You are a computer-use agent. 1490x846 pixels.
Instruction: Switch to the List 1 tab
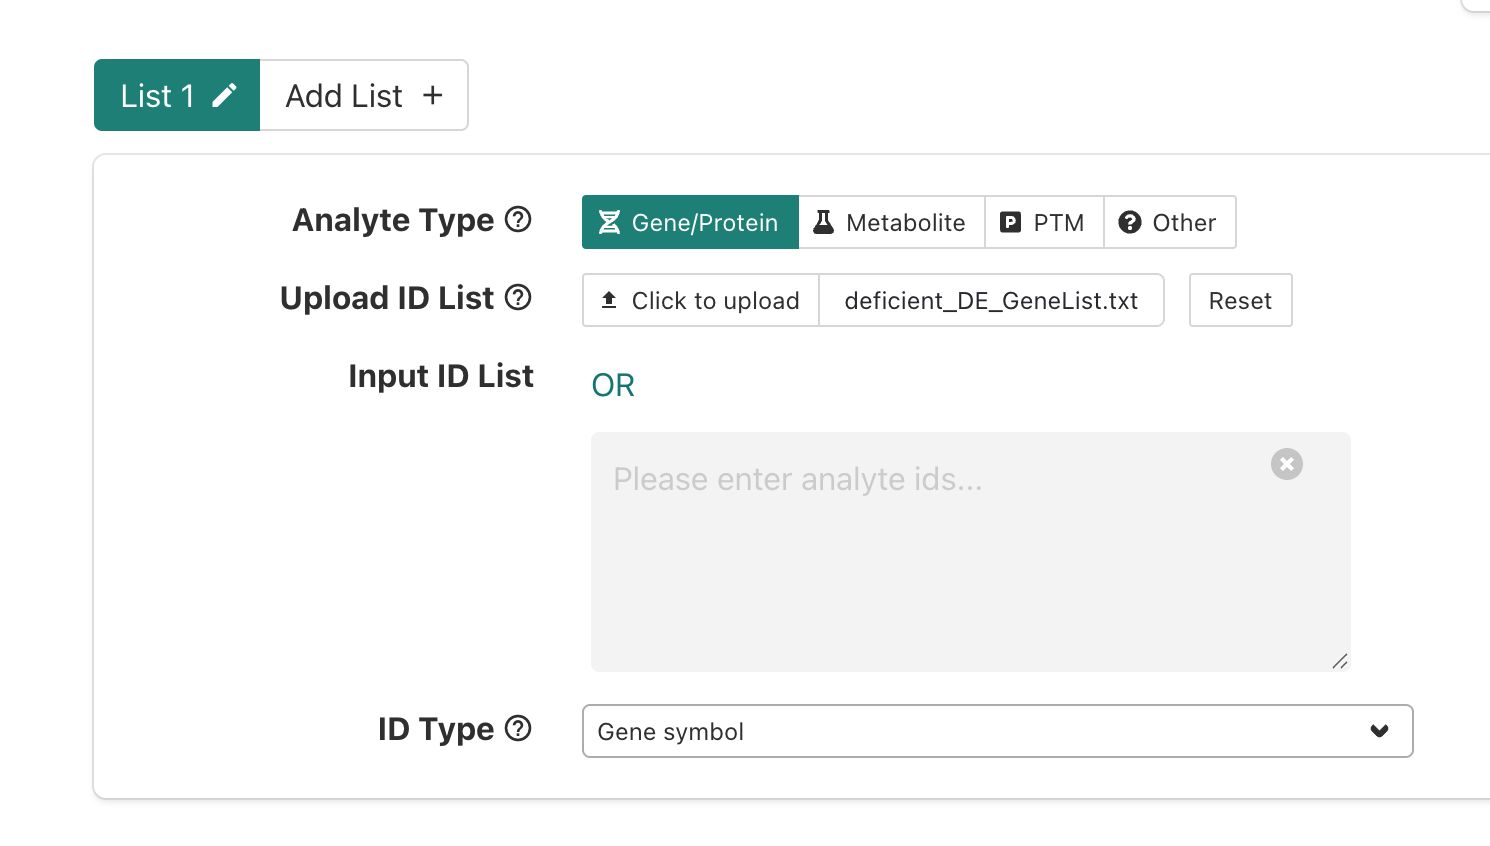(160, 94)
